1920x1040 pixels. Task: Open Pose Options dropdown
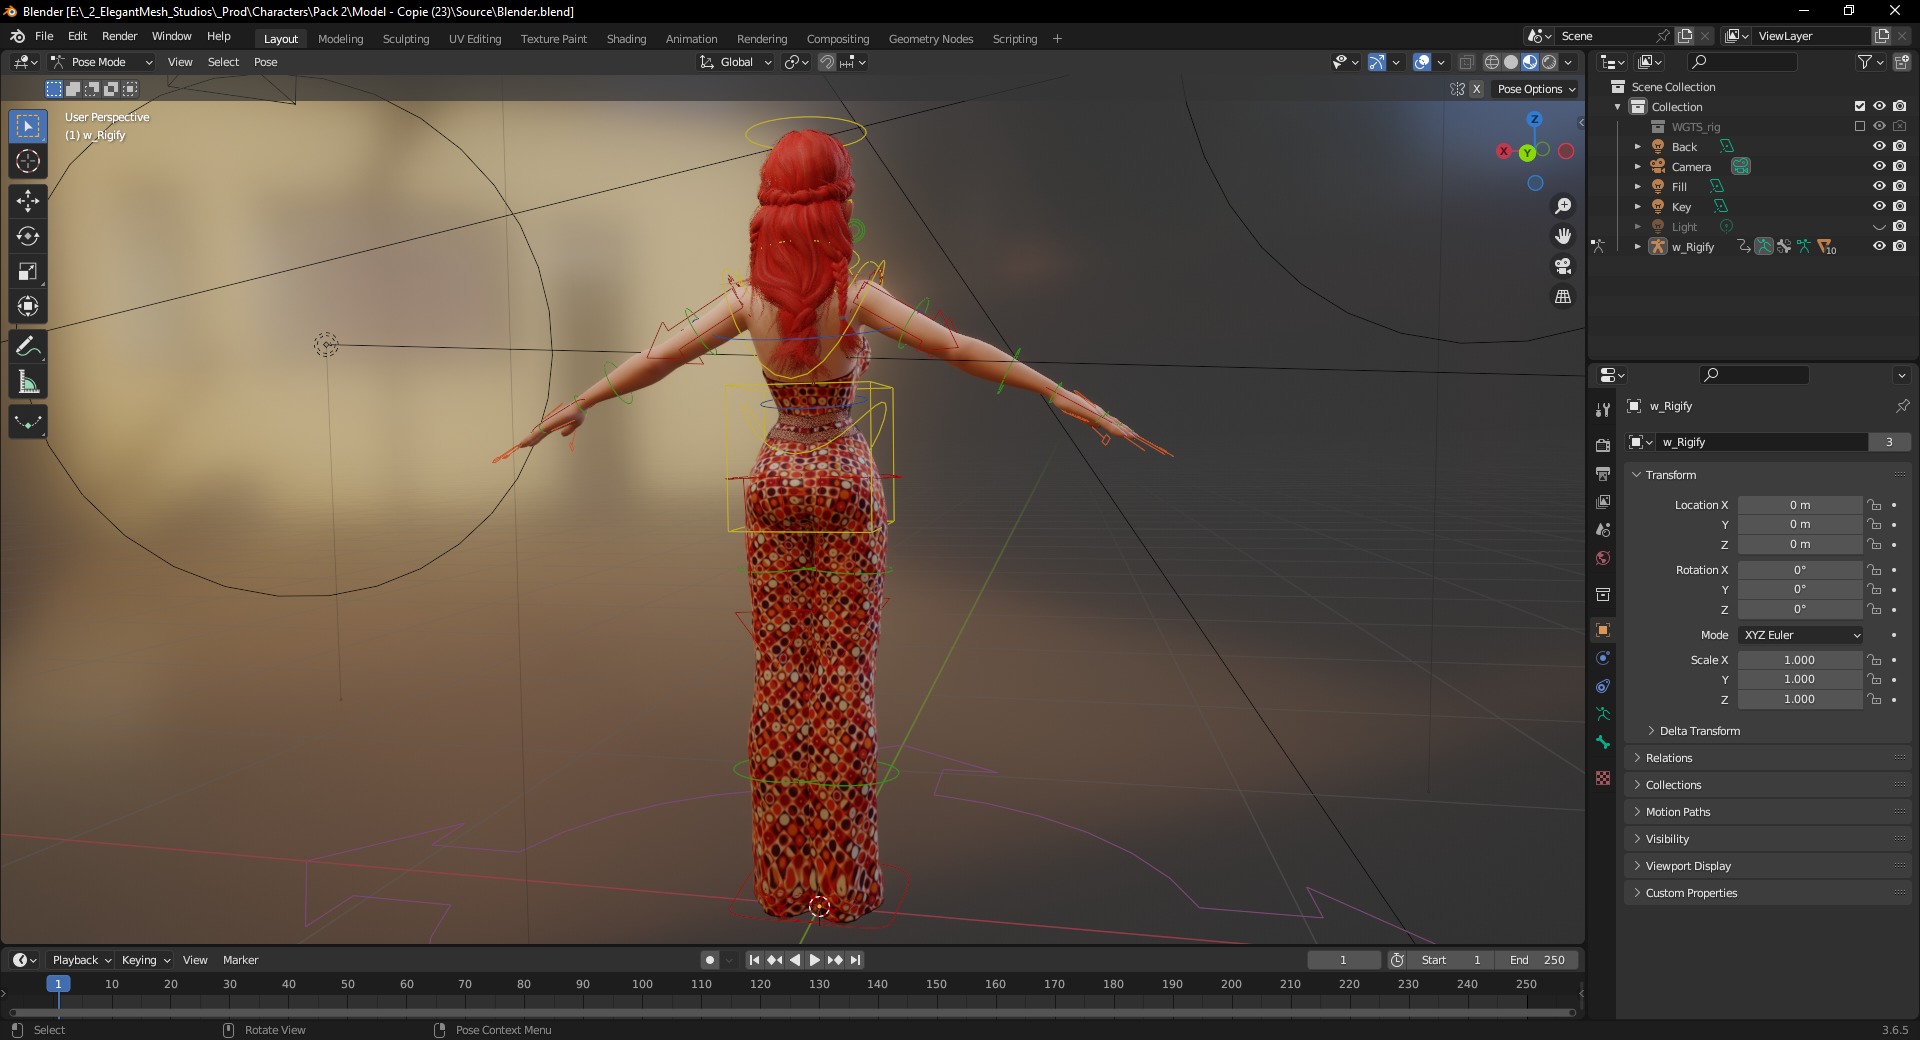pos(1536,89)
